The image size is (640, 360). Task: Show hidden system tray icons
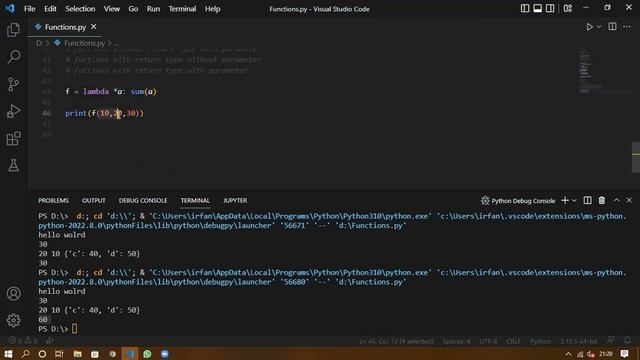(568, 354)
